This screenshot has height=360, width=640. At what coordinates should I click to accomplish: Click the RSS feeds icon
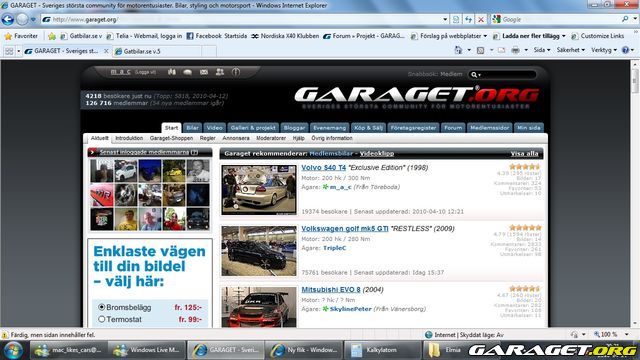pos(480,50)
